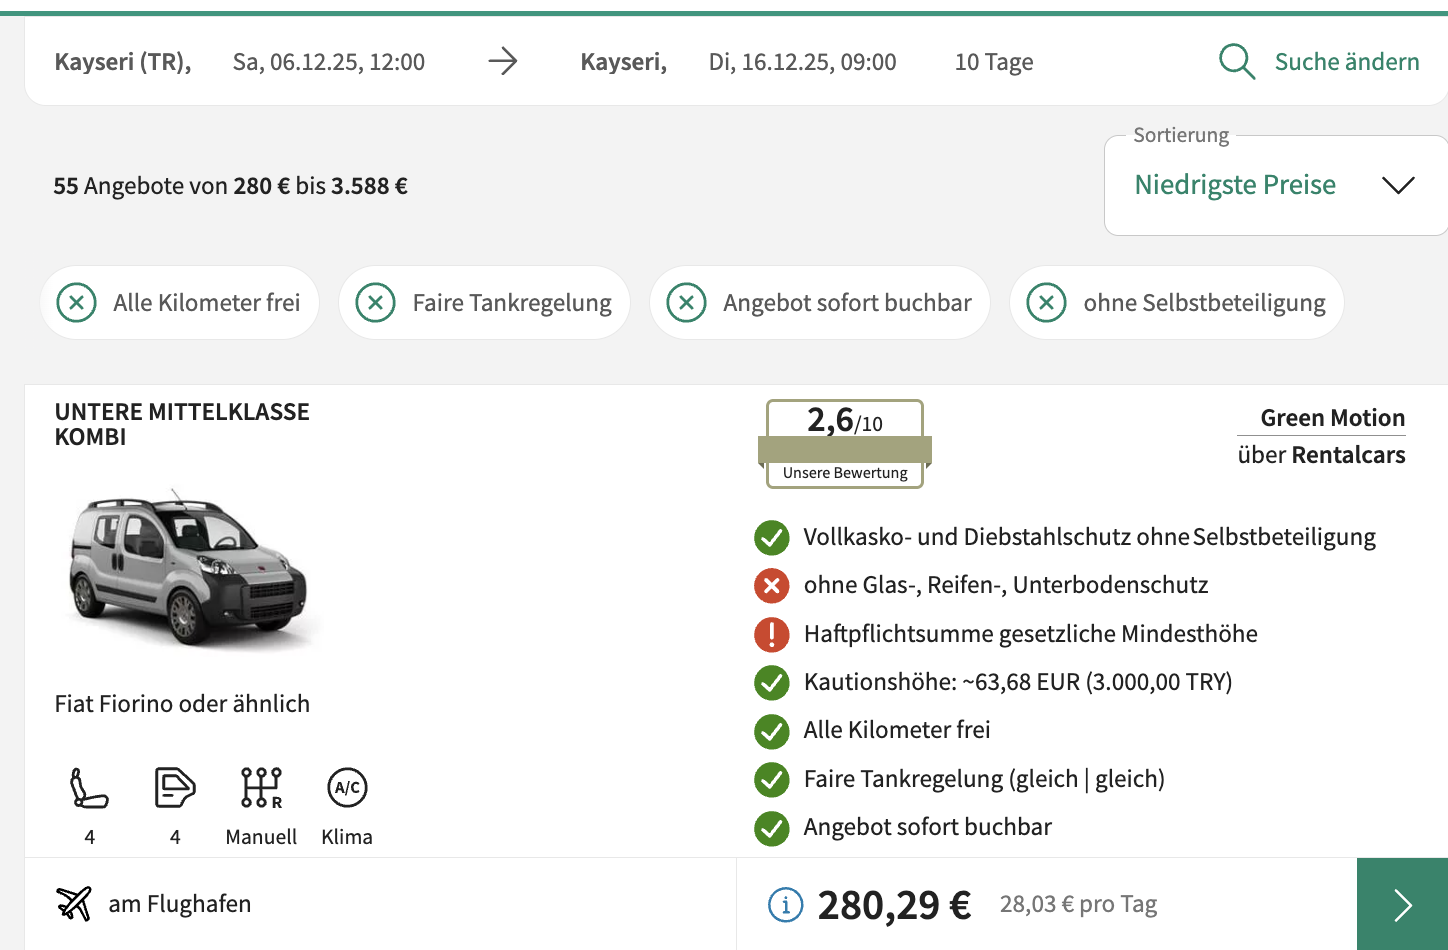This screenshot has width=1448, height=950.
Task: Click Kautionshöhe: ~63,68 EUR text
Action: pyautogui.click(x=1018, y=682)
